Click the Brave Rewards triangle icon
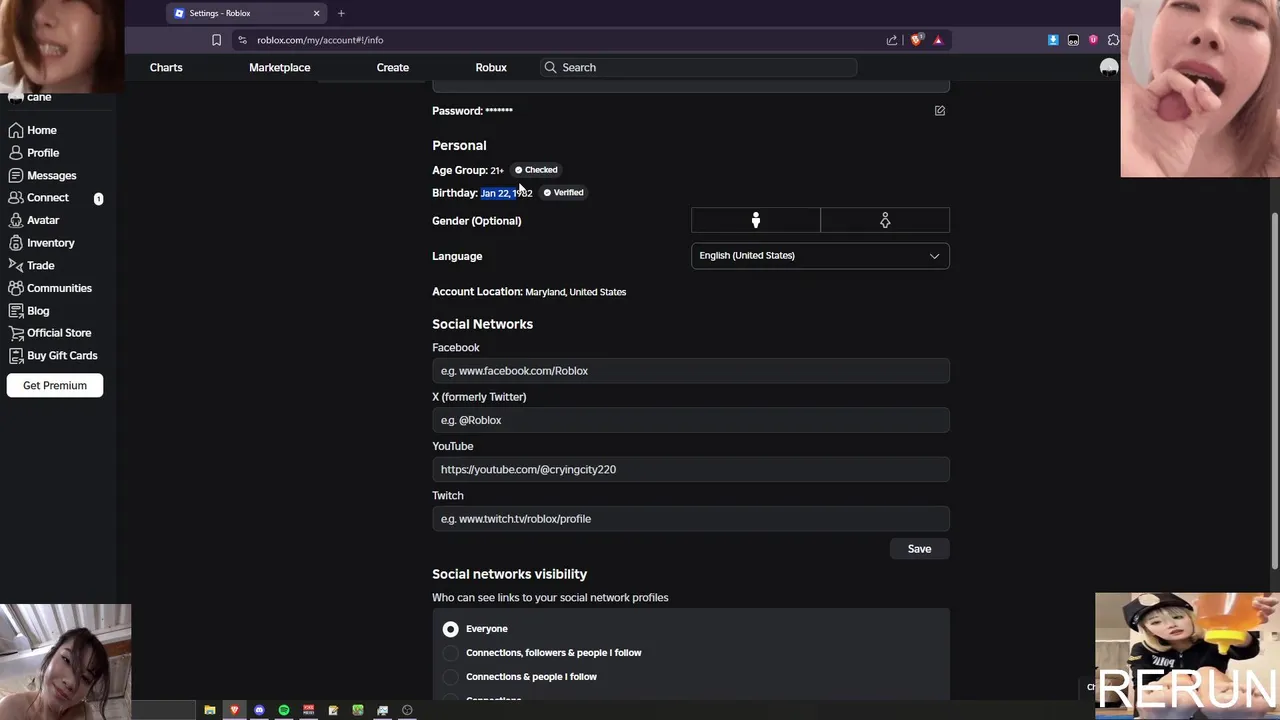 pyautogui.click(x=938, y=40)
